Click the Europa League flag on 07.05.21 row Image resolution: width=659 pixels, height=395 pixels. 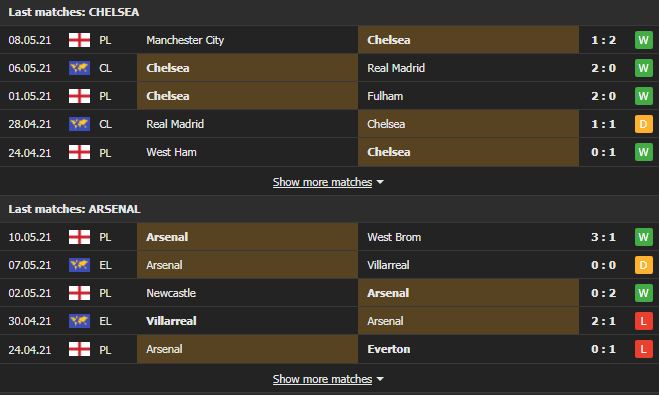[x=79, y=265]
